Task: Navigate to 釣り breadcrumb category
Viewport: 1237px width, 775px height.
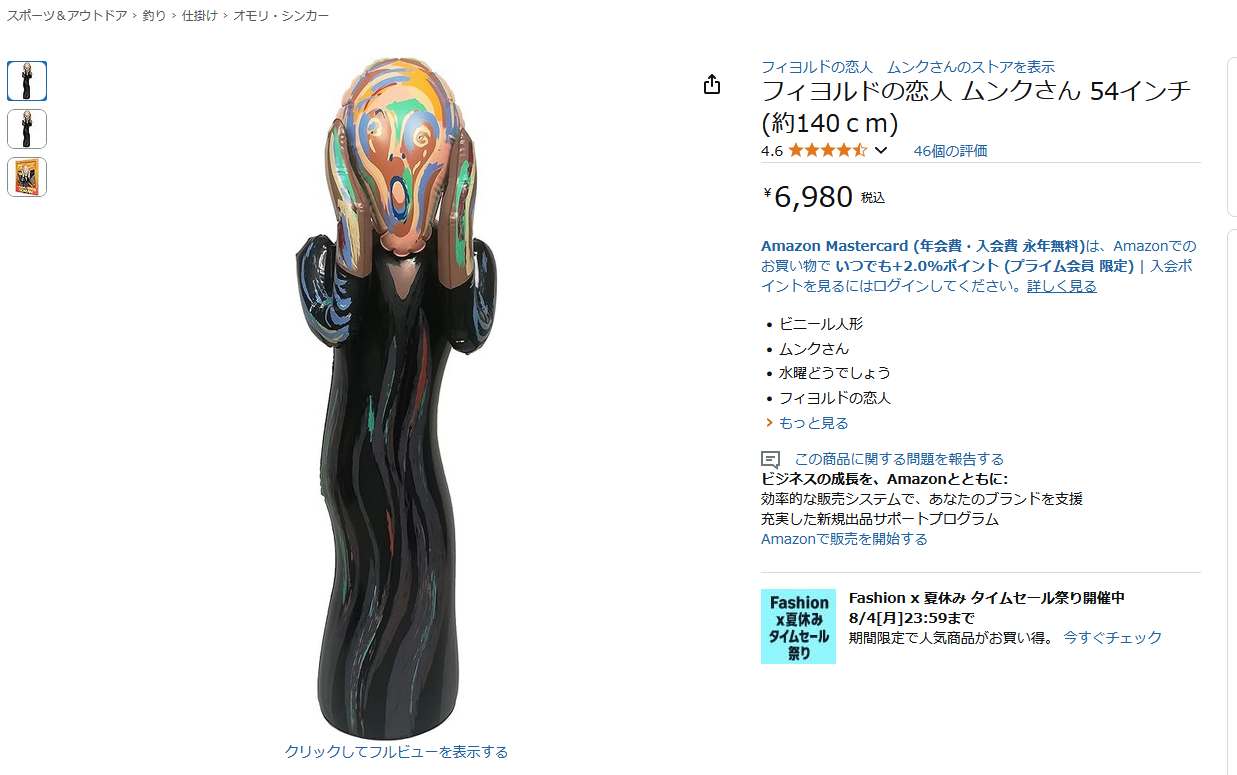Action: point(154,16)
